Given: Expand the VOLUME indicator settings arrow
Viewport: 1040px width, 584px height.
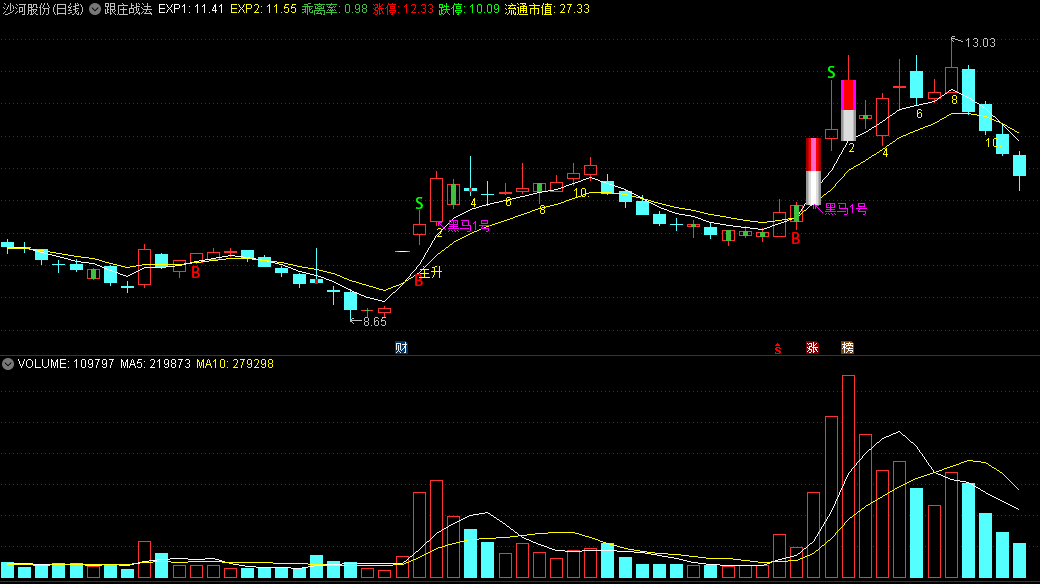Looking at the screenshot, I should pyautogui.click(x=8, y=364).
